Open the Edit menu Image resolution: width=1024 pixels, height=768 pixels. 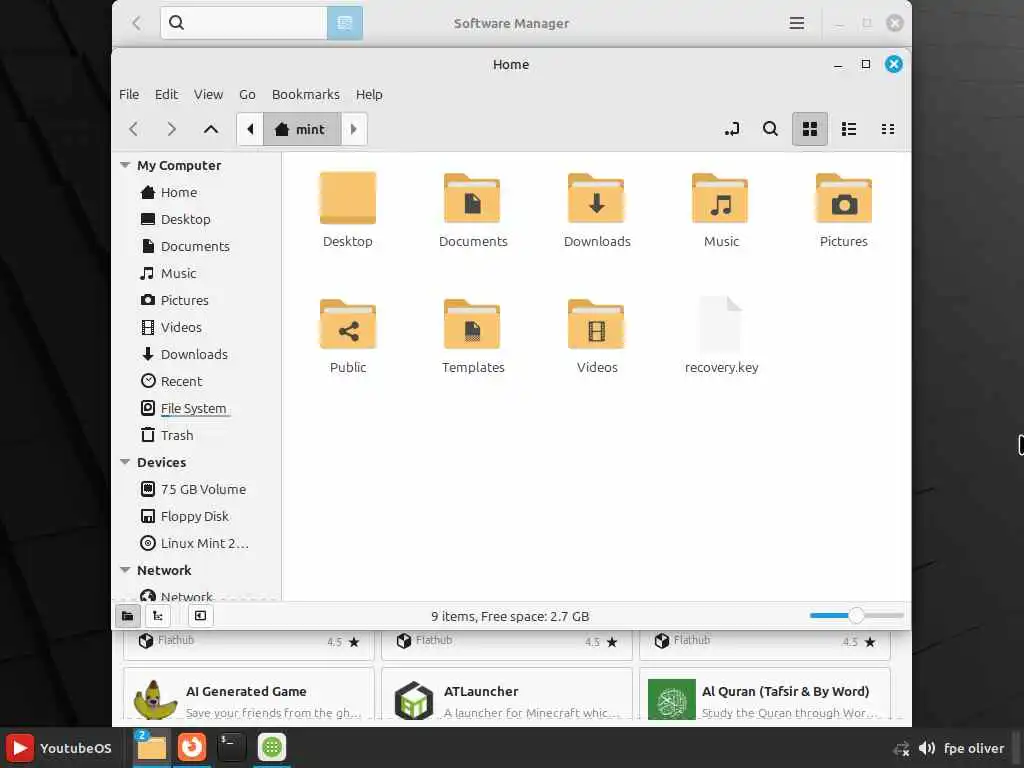[166, 94]
